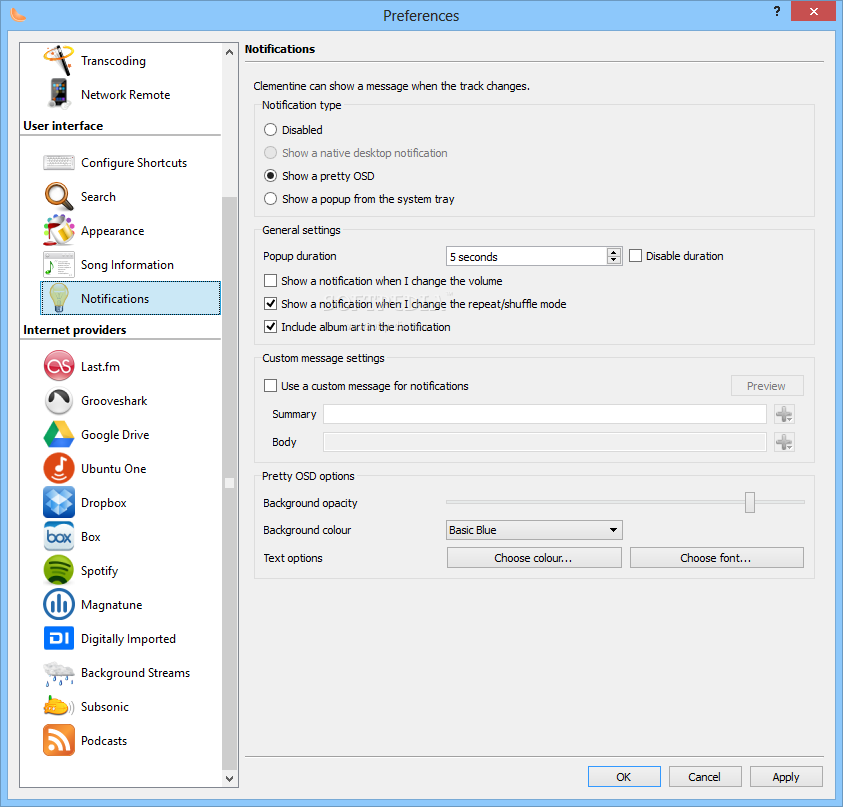Click the Magnatune bars icon

click(59, 604)
